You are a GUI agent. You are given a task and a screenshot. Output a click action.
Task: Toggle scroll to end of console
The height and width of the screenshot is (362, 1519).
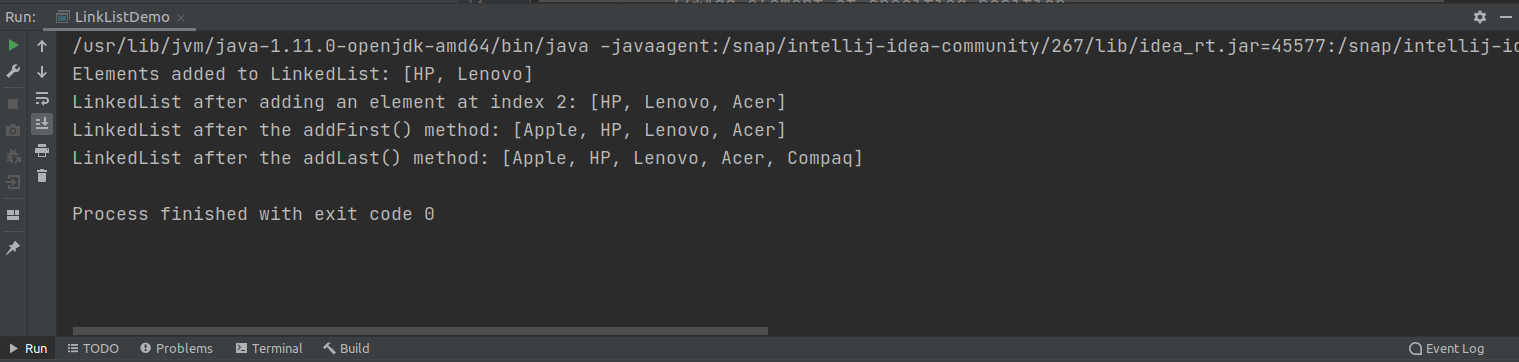[42, 124]
